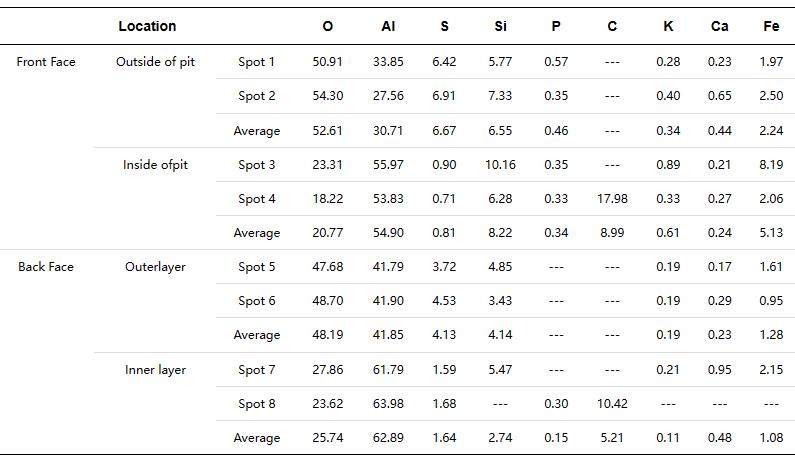Image resolution: width=795 pixels, height=460 pixels.
Task: Click the Back Face row label
Action: click(46, 267)
